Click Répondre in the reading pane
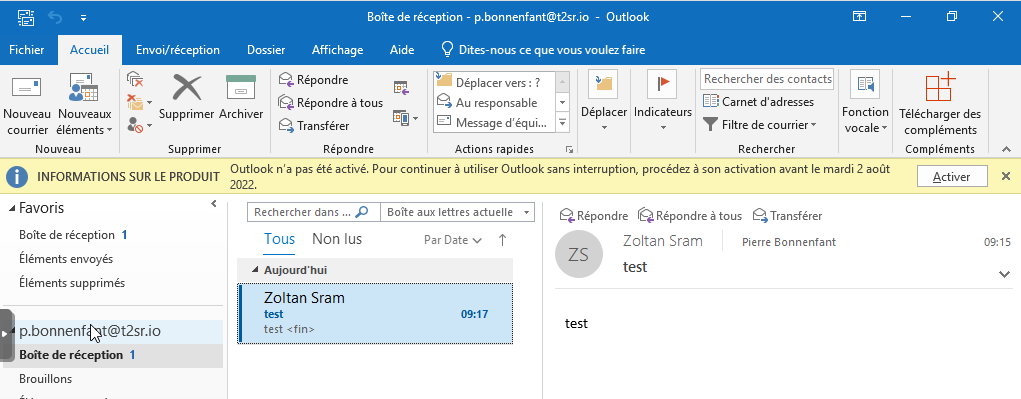 pos(594,215)
